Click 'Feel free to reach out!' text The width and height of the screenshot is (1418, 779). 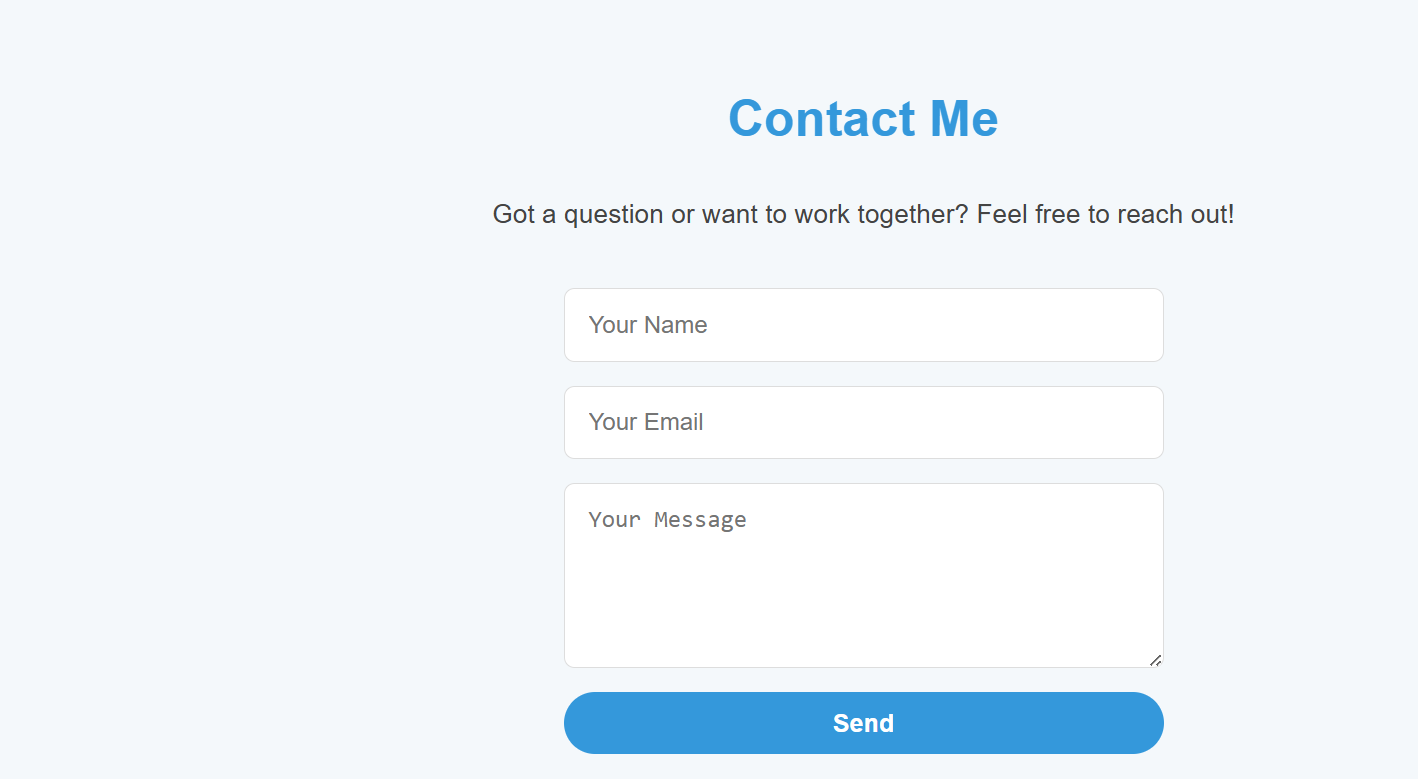click(1106, 214)
